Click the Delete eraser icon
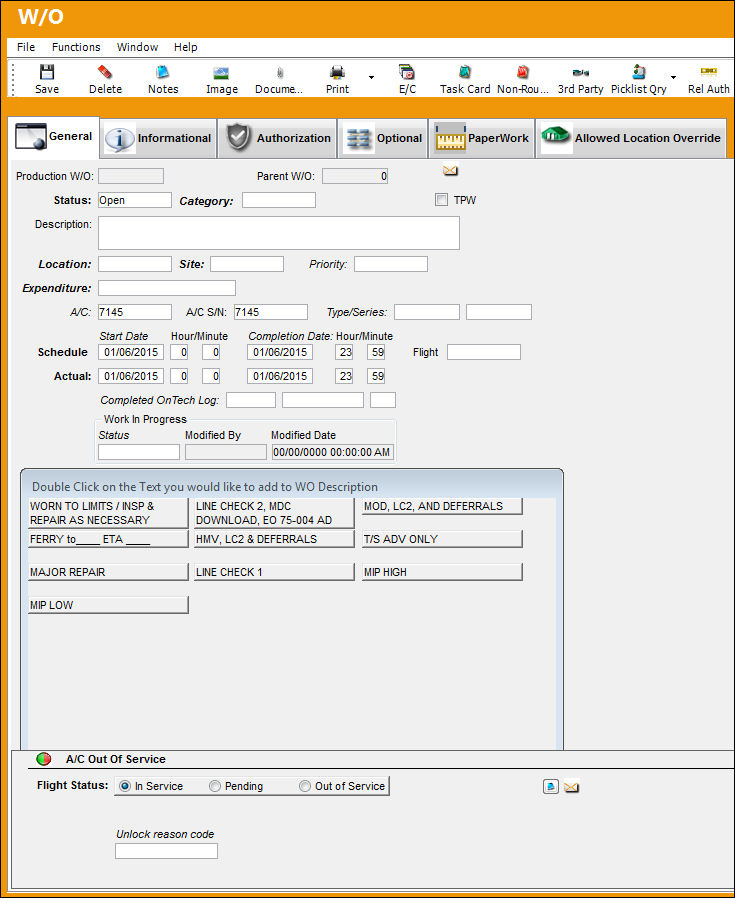This screenshot has width=735, height=898. (105, 72)
